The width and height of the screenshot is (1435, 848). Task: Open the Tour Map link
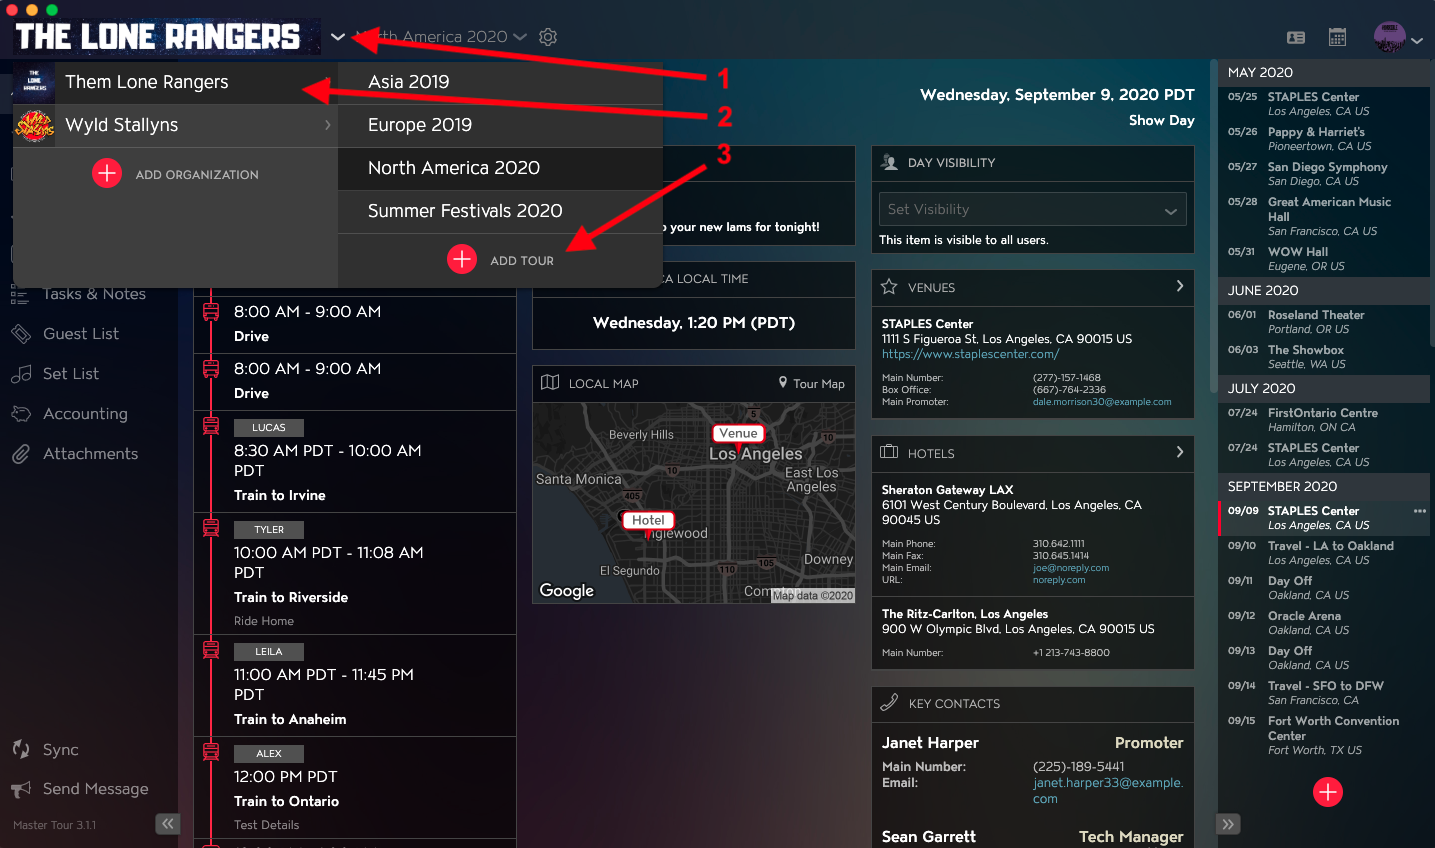point(812,383)
